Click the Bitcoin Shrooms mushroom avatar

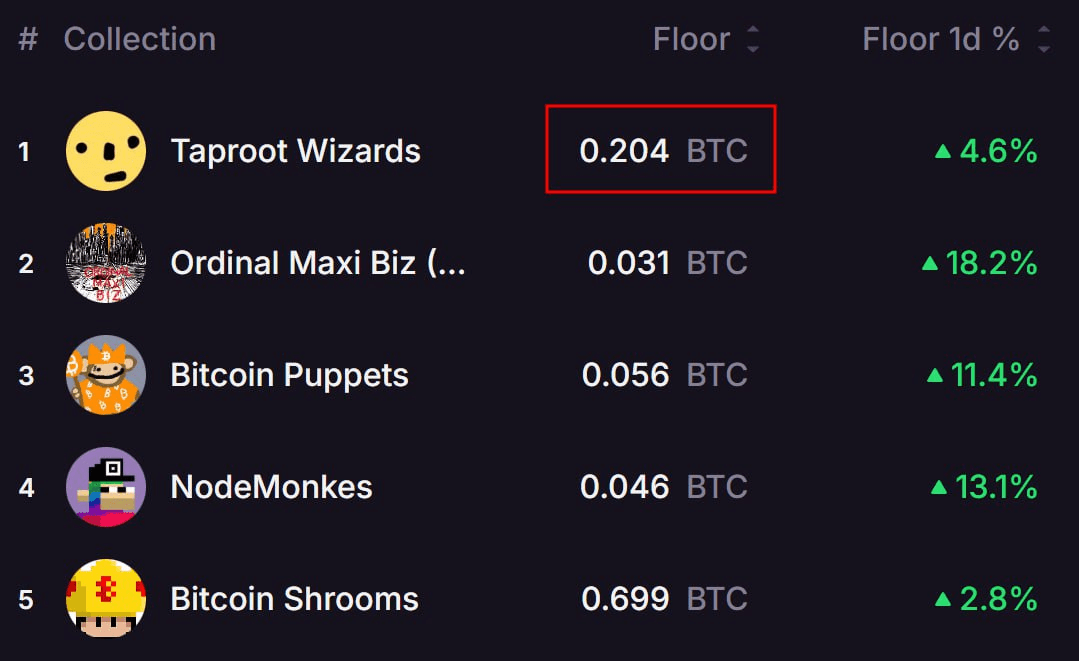tap(106, 599)
